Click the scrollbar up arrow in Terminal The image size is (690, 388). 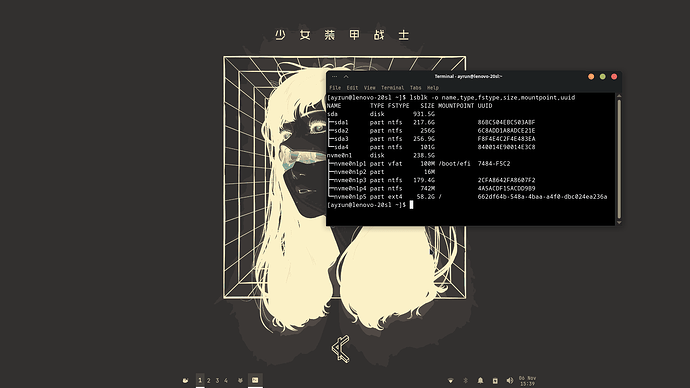[x=619, y=95]
